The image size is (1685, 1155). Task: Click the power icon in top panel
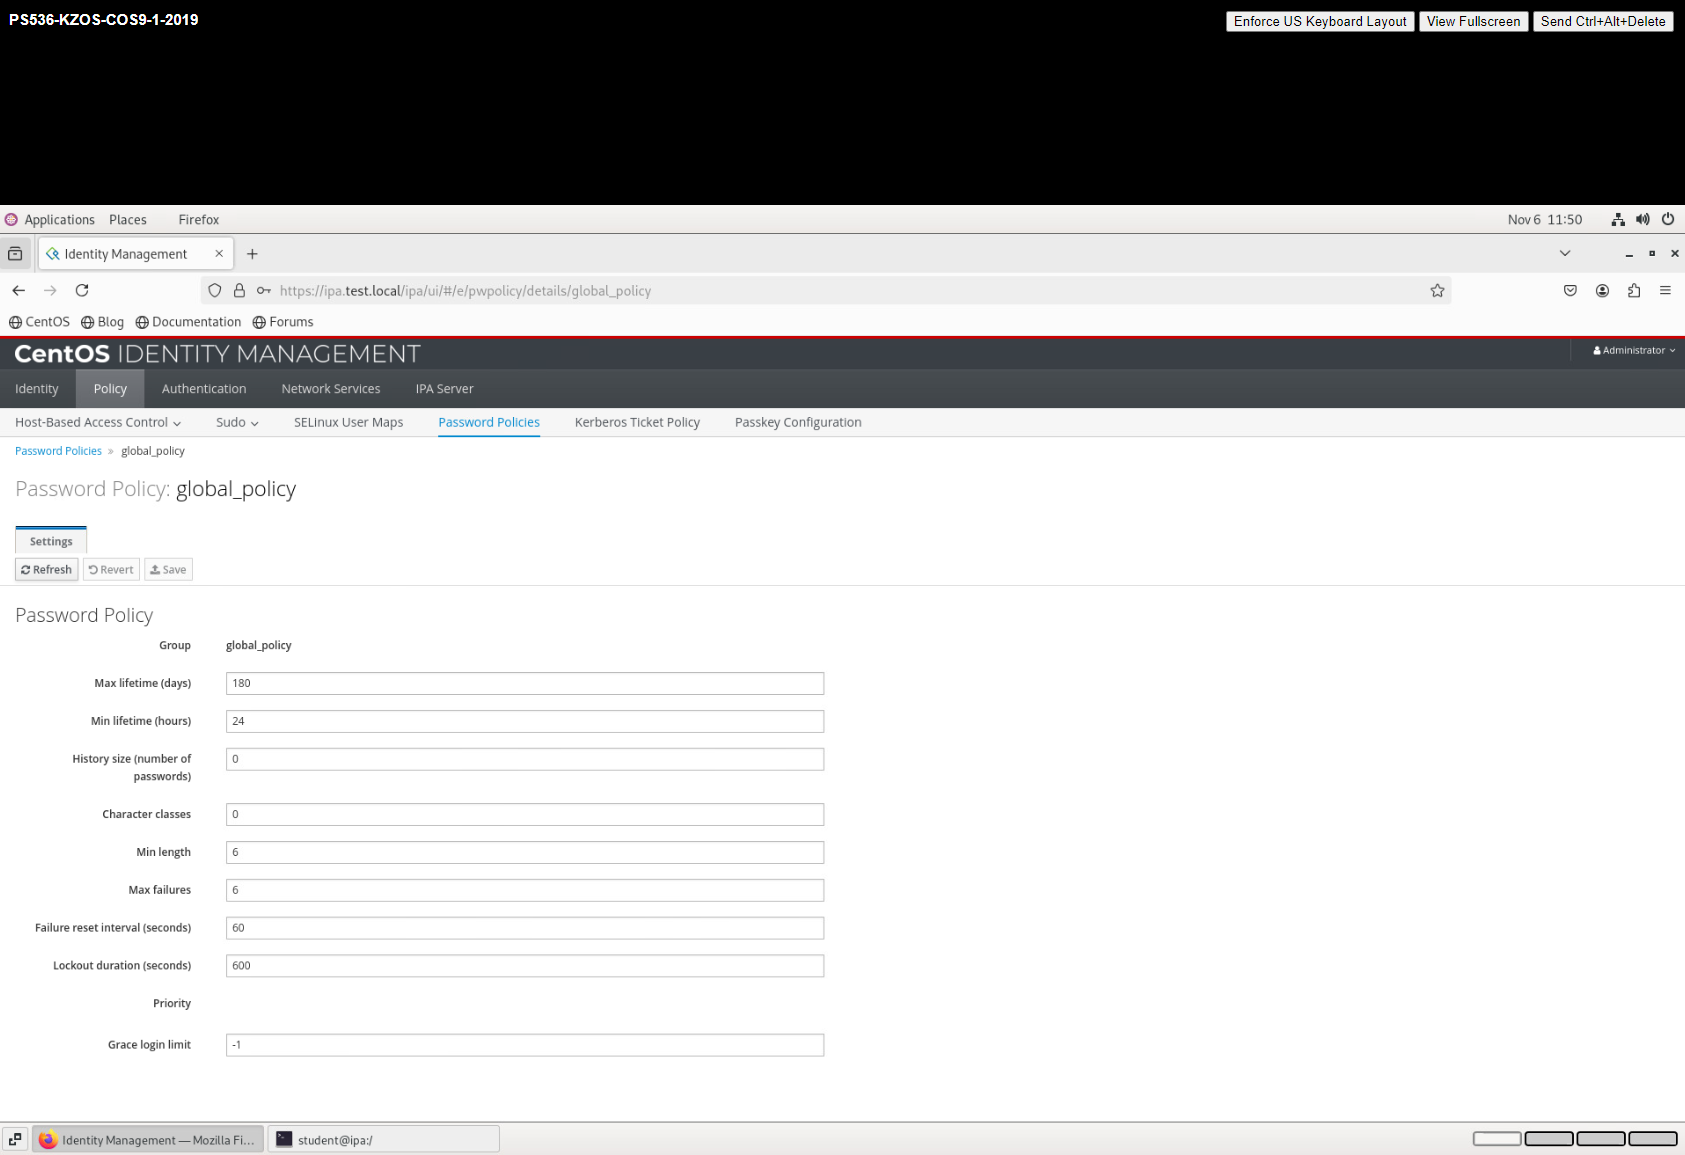click(1668, 220)
